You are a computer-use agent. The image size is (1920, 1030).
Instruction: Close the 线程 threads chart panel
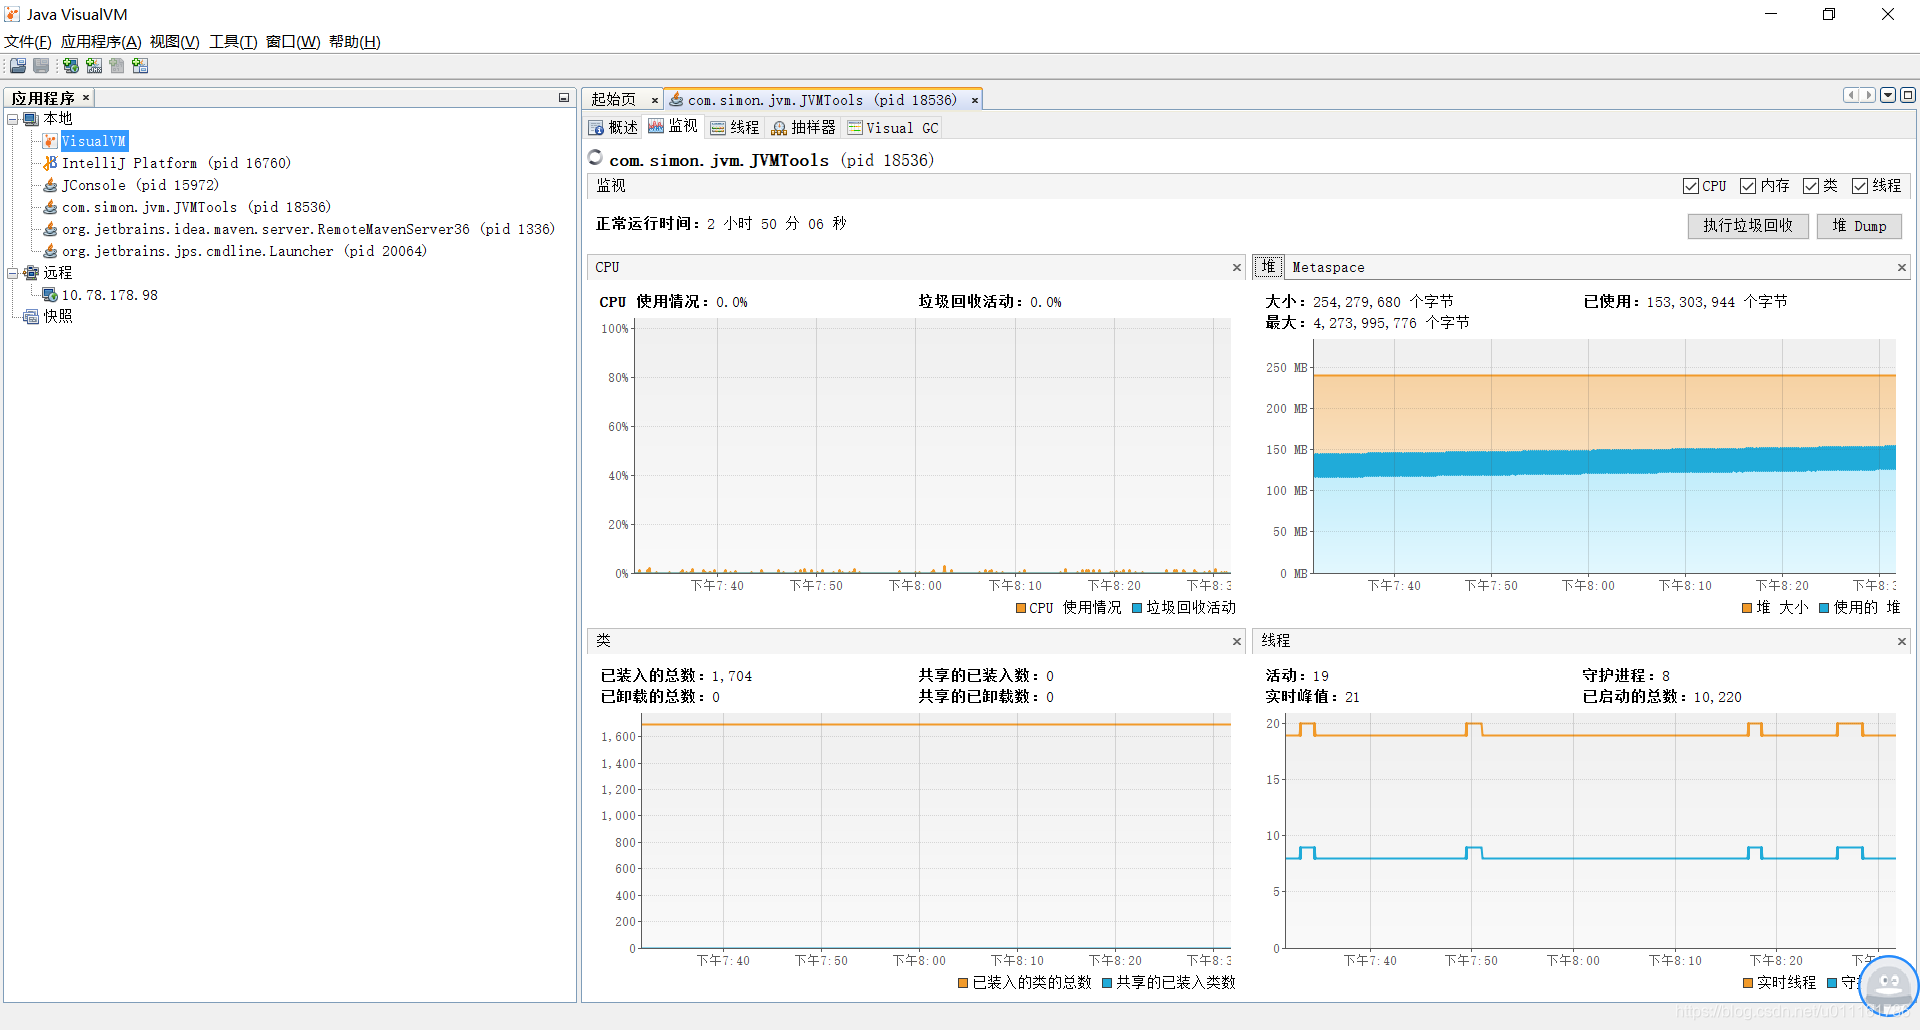(1902, 641)
